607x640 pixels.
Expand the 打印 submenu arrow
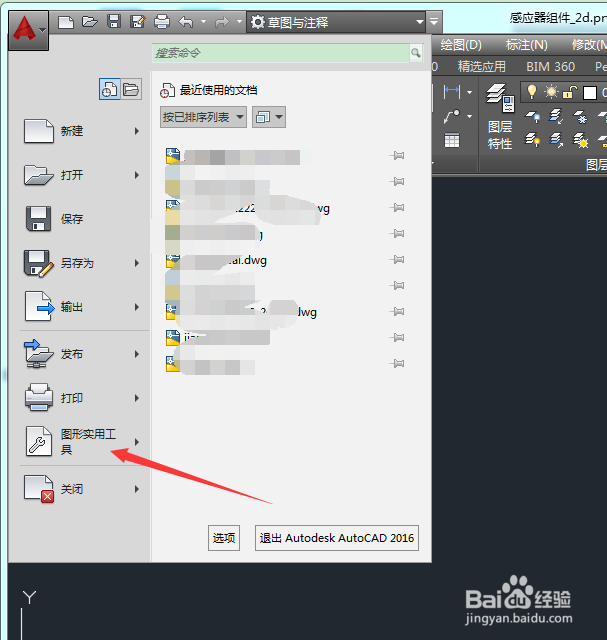tap(137, 398)
